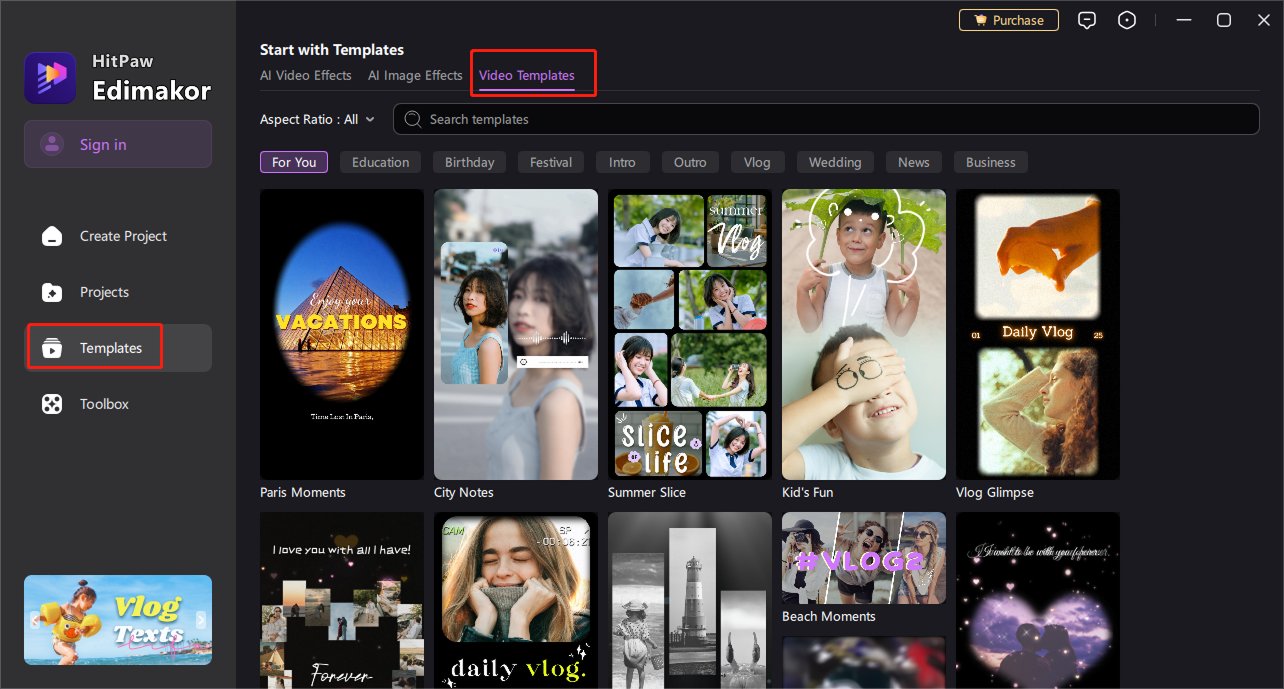Show next banner with right arrow
The image size is (1284, 689).
tap(201, 620)
